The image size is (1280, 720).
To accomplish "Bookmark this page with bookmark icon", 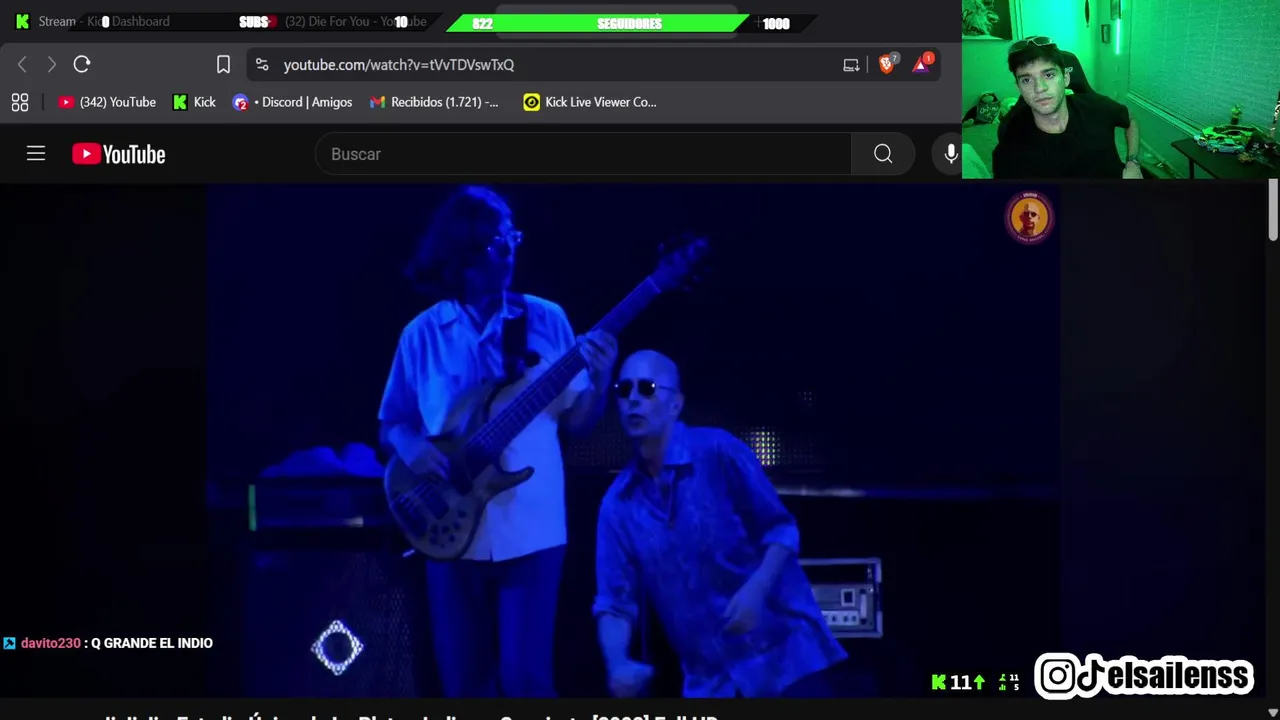I will (223, 64).
